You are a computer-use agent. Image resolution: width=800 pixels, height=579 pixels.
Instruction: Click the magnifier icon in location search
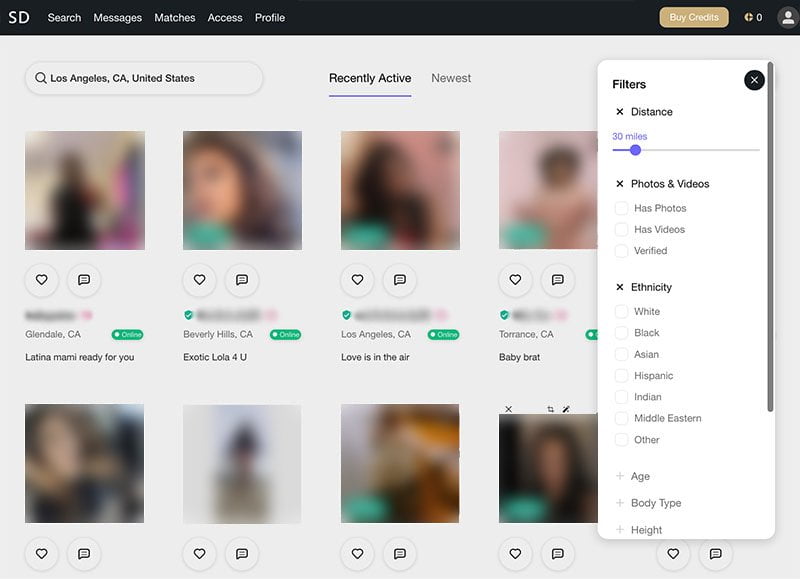(41, 78)
